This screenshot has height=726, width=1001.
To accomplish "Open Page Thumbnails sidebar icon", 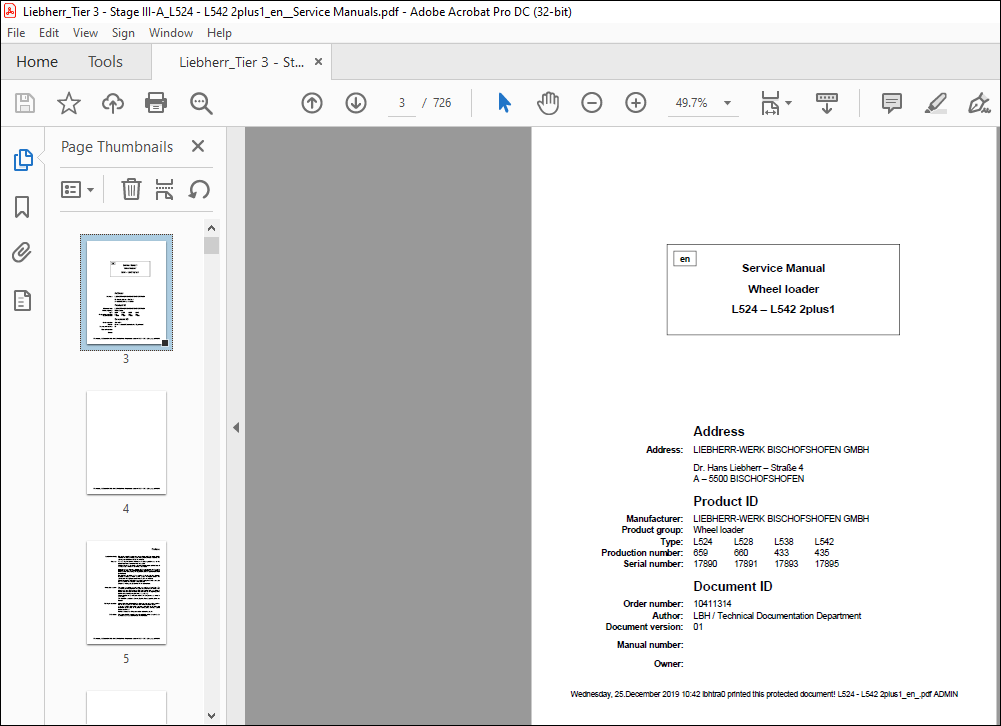I will pyautogui.click(x=23, y=160).
